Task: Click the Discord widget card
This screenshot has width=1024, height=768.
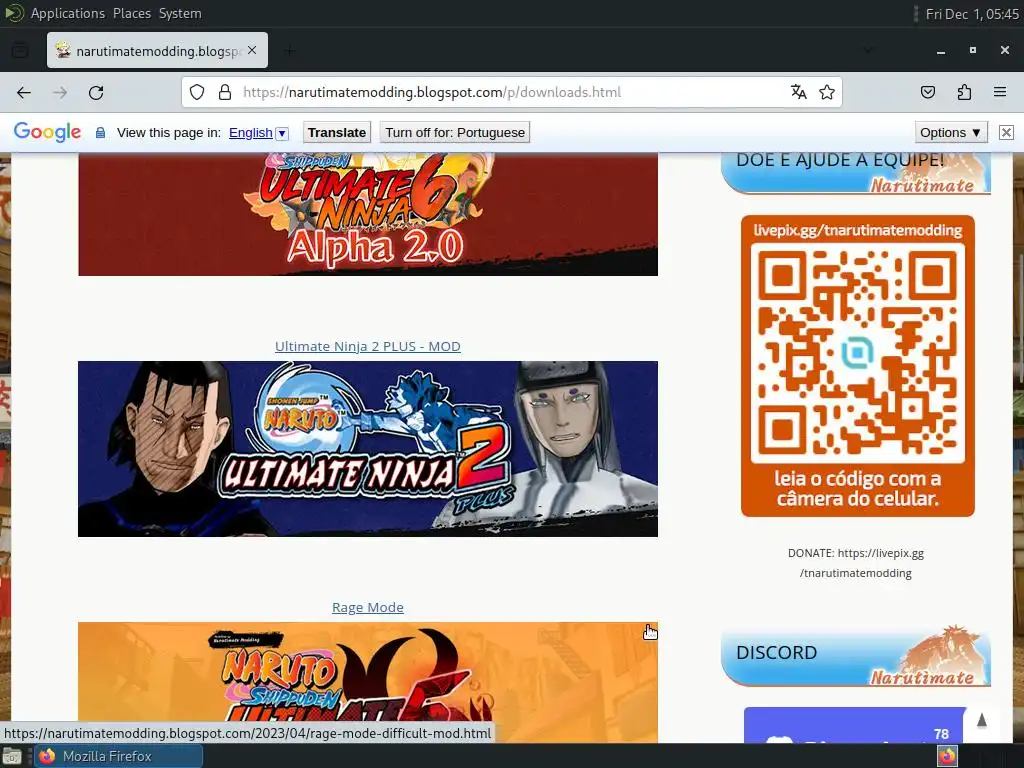Action: click(x=856, y=725)
